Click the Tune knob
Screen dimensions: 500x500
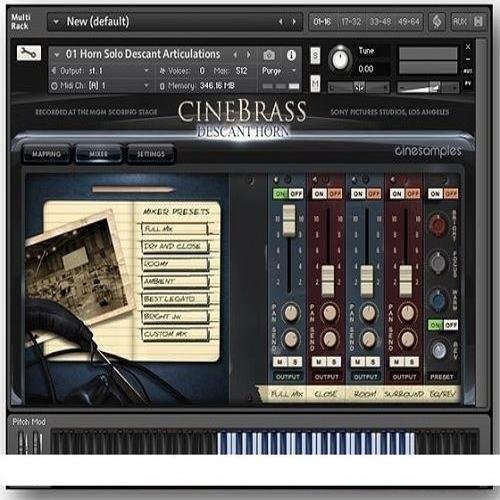coord(340,59)
